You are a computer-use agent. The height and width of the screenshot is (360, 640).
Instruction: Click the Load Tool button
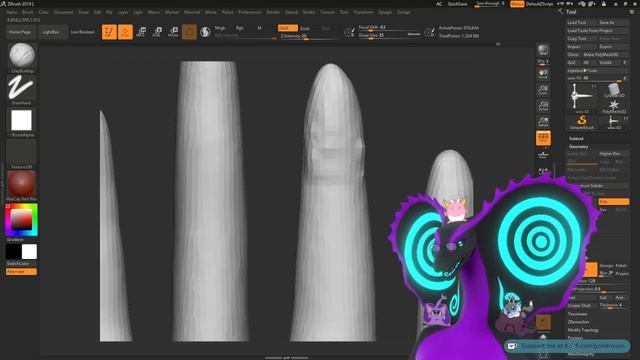tap(582, 23)
